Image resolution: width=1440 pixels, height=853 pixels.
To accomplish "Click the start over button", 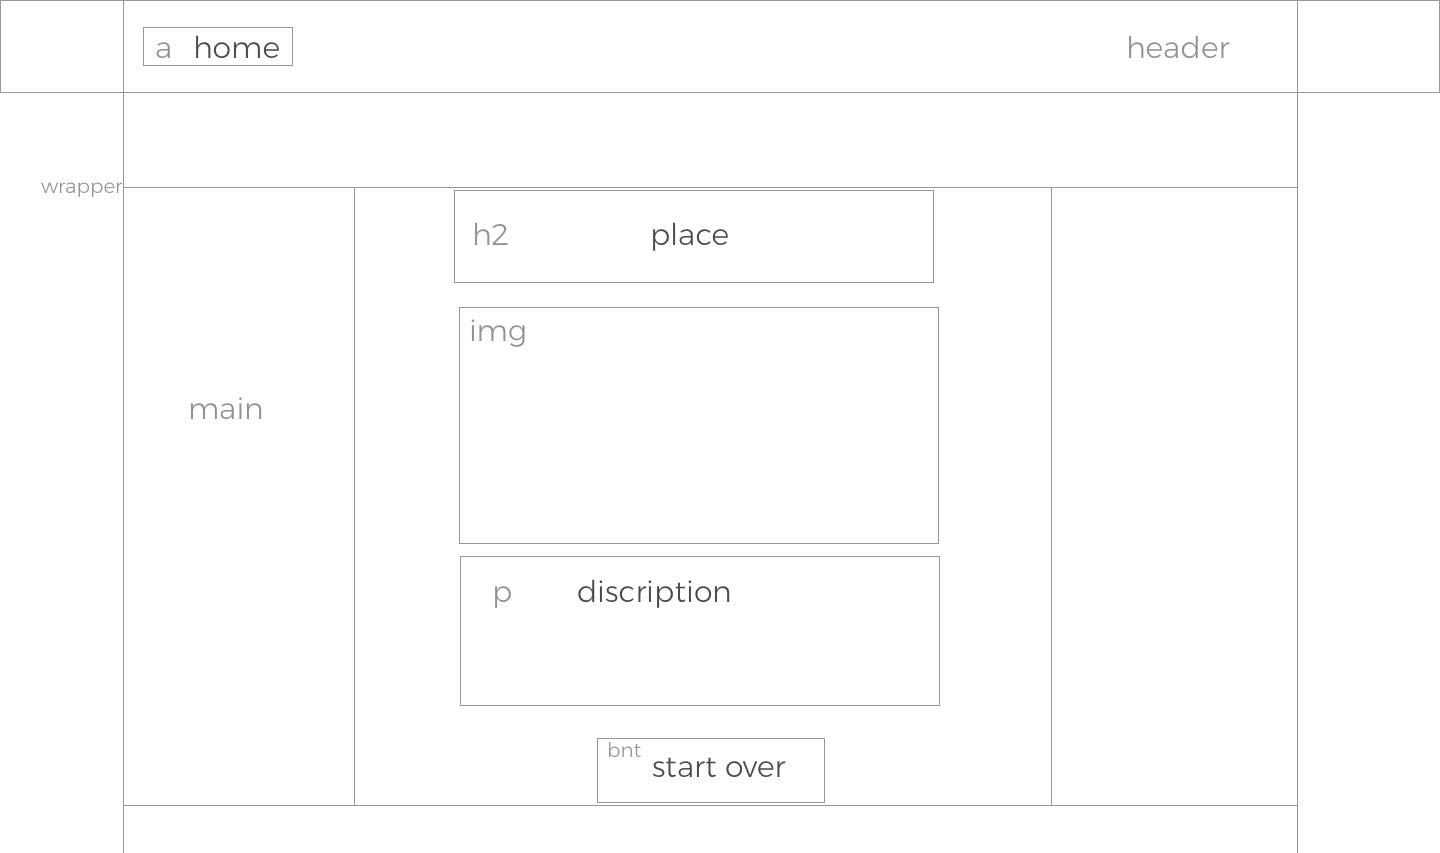I will click(x=711, y=770).
